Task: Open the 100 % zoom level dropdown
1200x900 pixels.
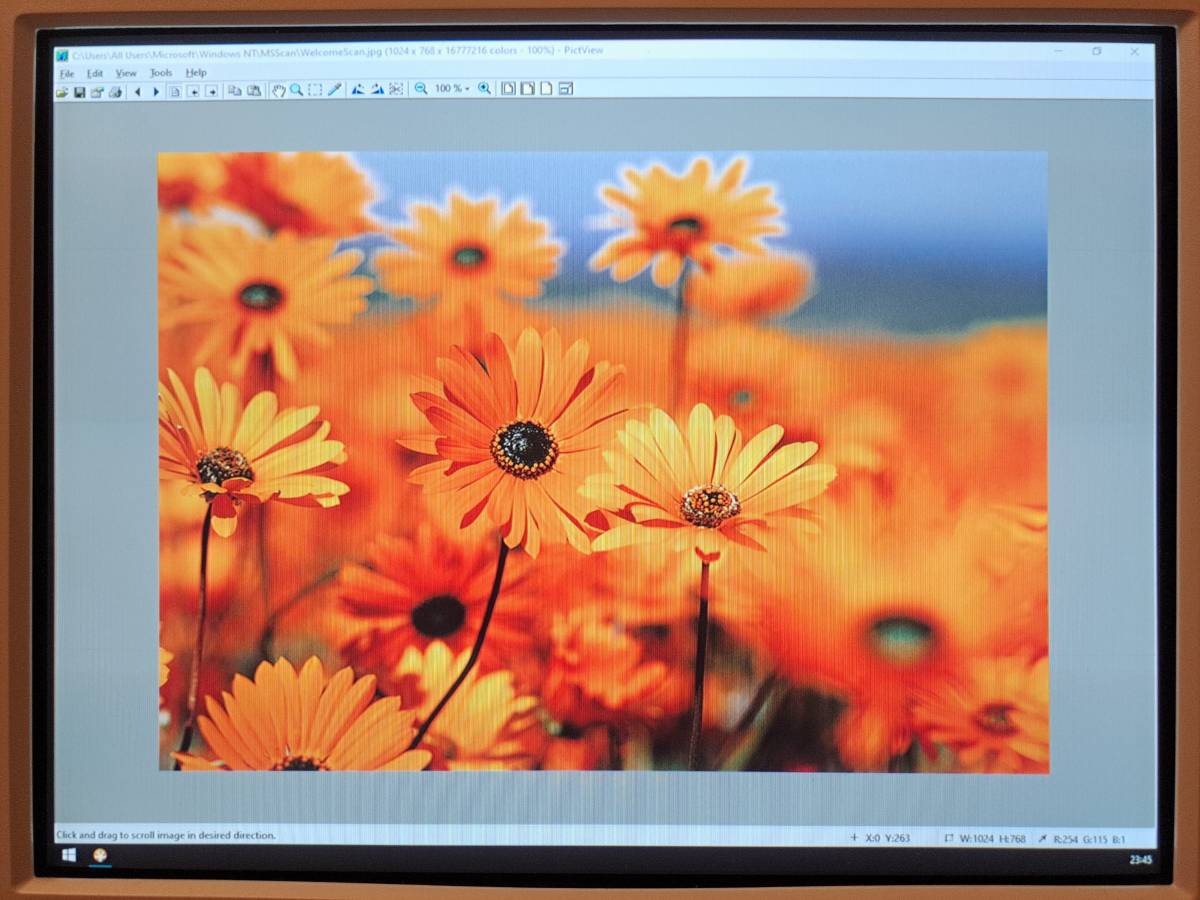Action: click(452, 89)
